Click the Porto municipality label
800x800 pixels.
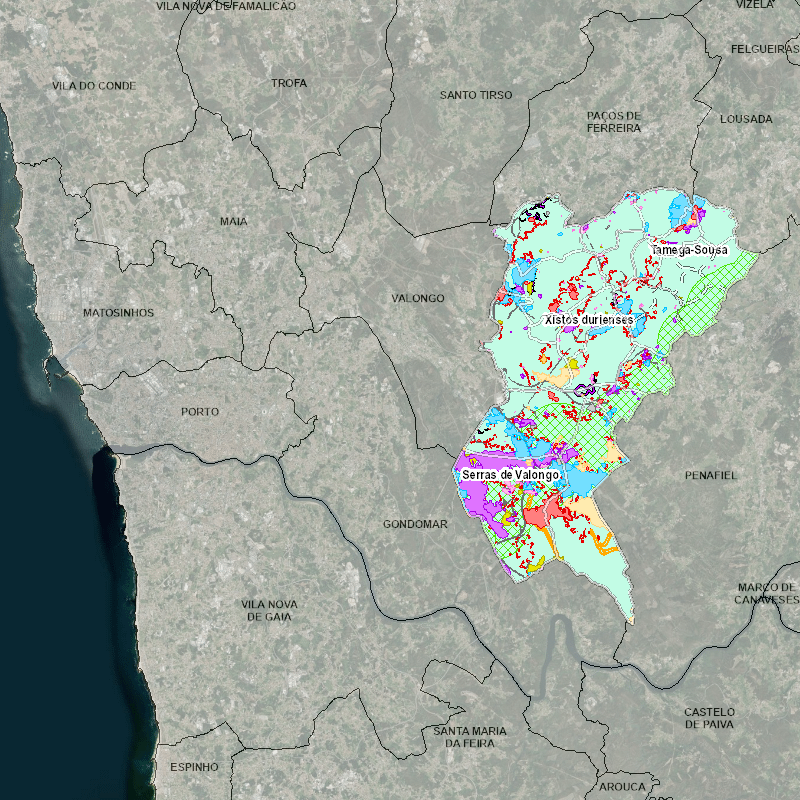point(200,412)
